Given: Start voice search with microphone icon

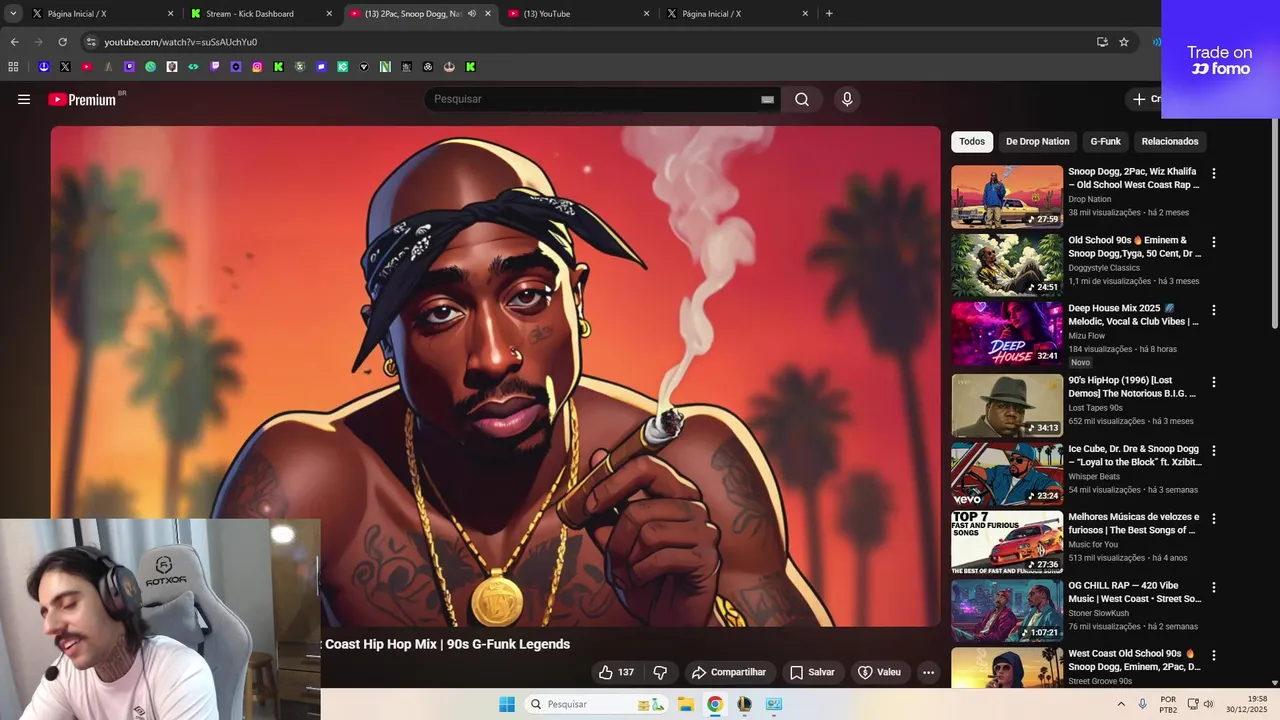Looking at the screenshot, I should pyautogui.click(x=847, y=99).
